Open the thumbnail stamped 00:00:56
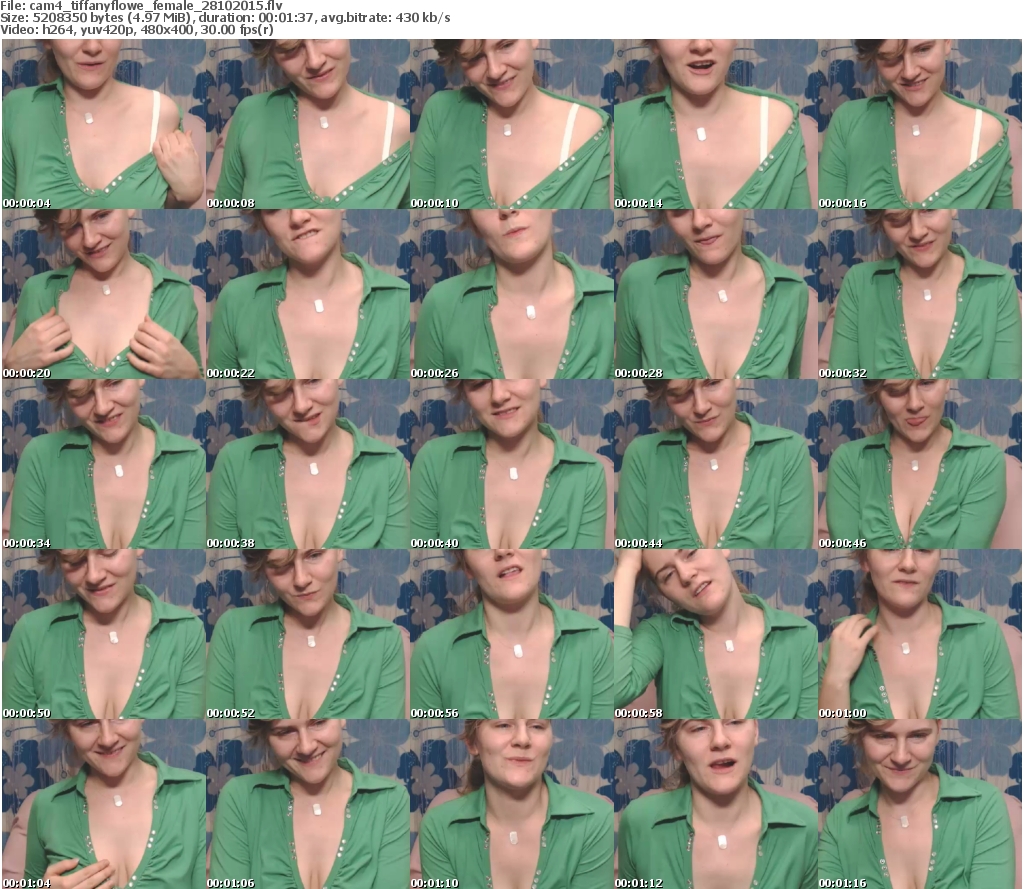This screenshot has height=889, width=1024. point(511,634)
